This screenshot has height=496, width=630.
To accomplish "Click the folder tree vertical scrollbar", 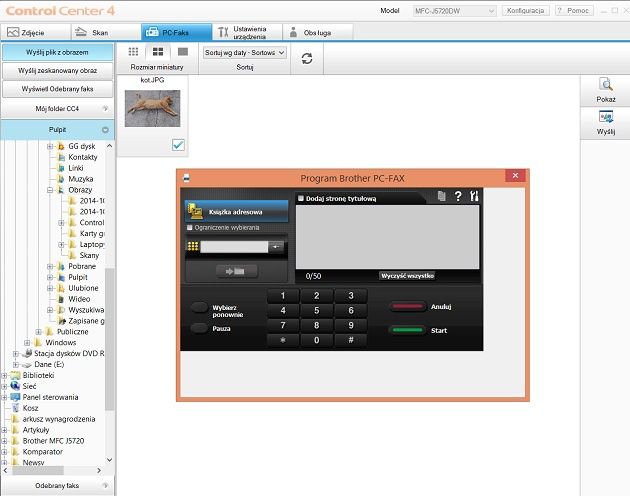I will (109, 339).
